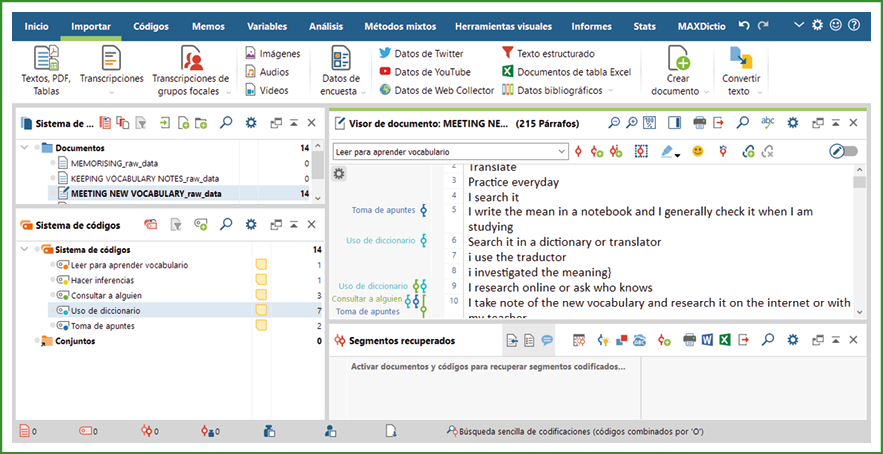The width and height of the screenshot is (883, 454).
Task: Switch to the Análisis ribbon tab
Action: 325,26
